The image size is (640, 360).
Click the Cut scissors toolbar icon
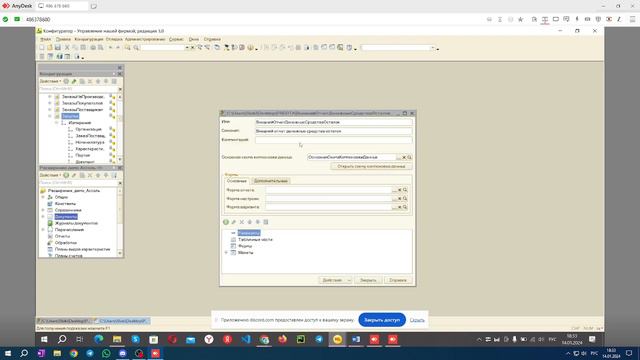pos(67,48)
